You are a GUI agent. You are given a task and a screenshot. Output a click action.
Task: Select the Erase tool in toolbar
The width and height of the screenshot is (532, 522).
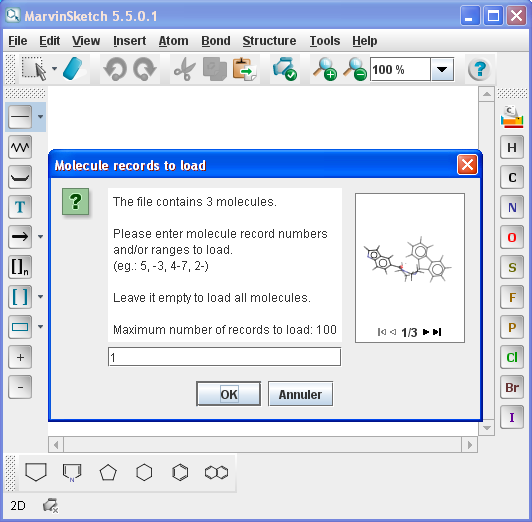(73, 69)
